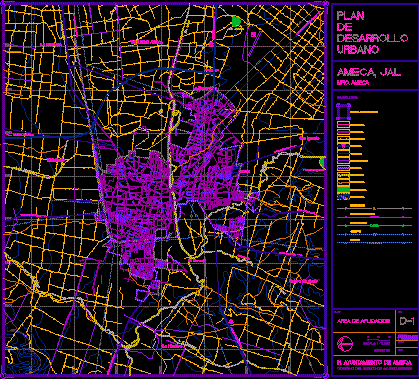Click the AMECA, JAL. heading text
This screenshot has width=419, height=379.
click(369, 72)
